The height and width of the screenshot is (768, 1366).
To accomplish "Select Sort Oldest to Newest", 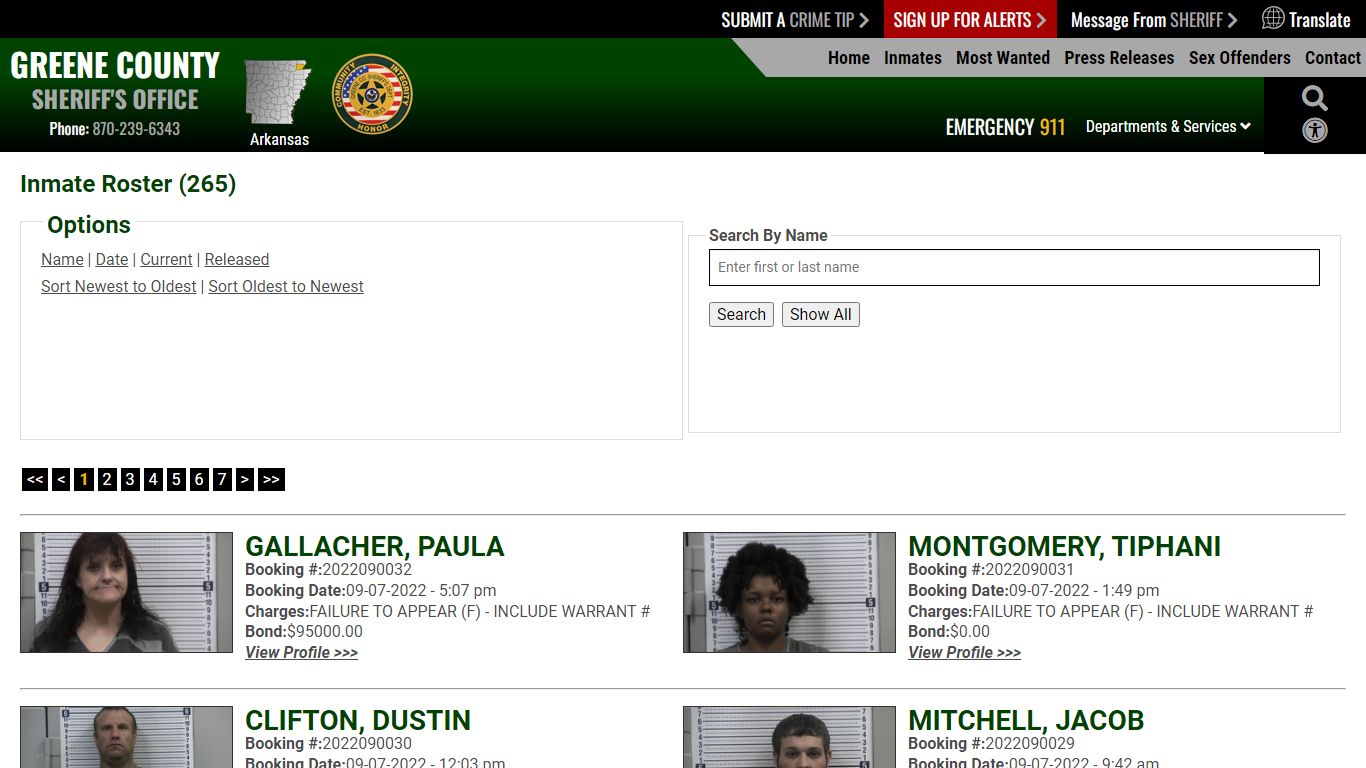I will point(286,286).
